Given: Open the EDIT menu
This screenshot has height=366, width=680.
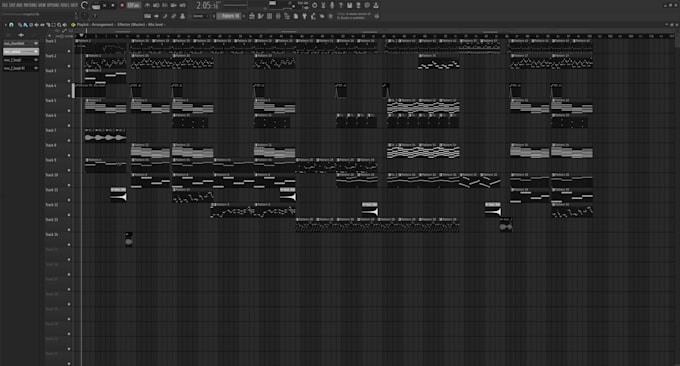Looking at the screenshot, I should (12, 5).
